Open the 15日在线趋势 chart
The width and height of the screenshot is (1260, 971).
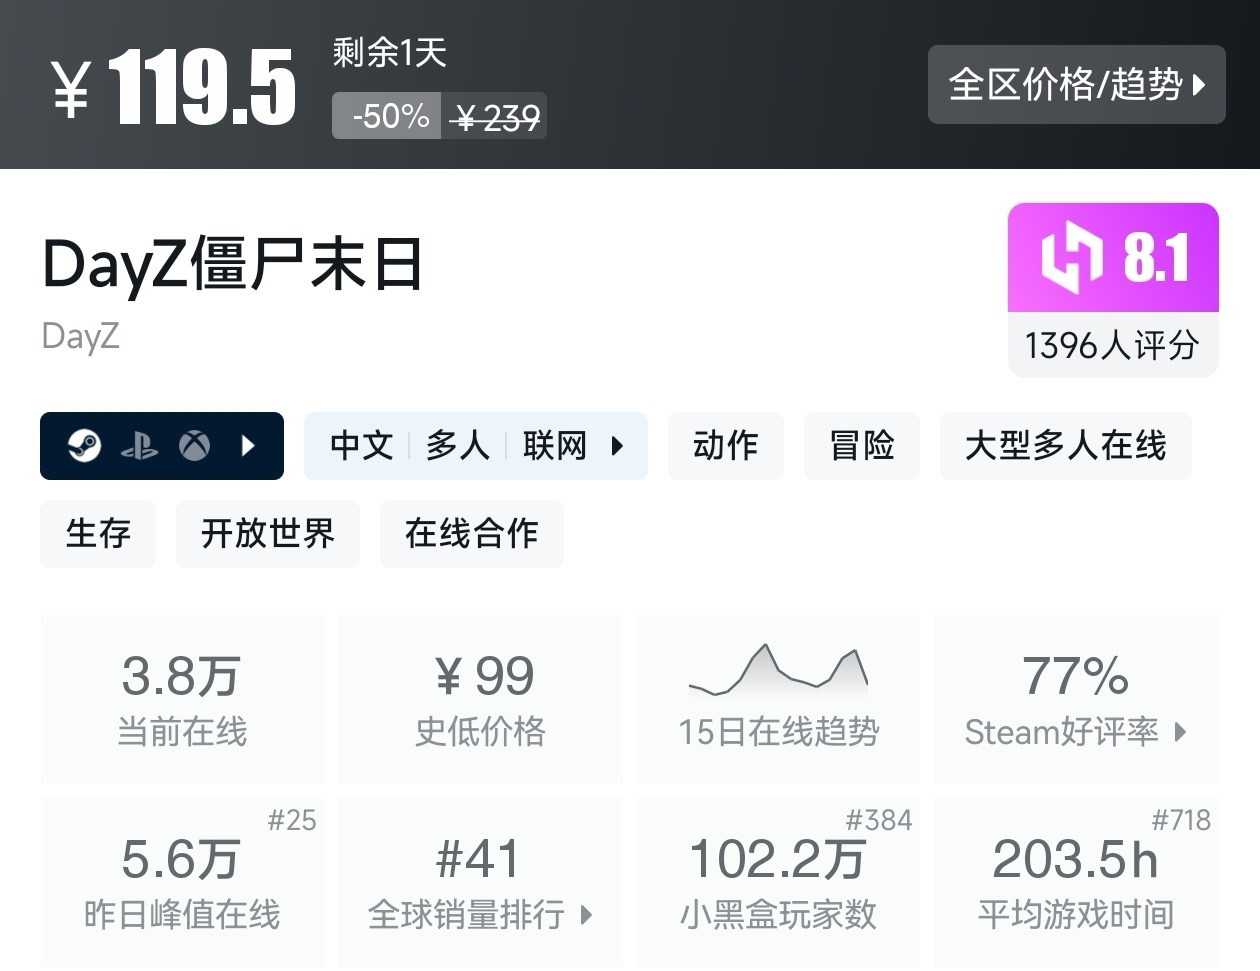[x=778, y=699]
